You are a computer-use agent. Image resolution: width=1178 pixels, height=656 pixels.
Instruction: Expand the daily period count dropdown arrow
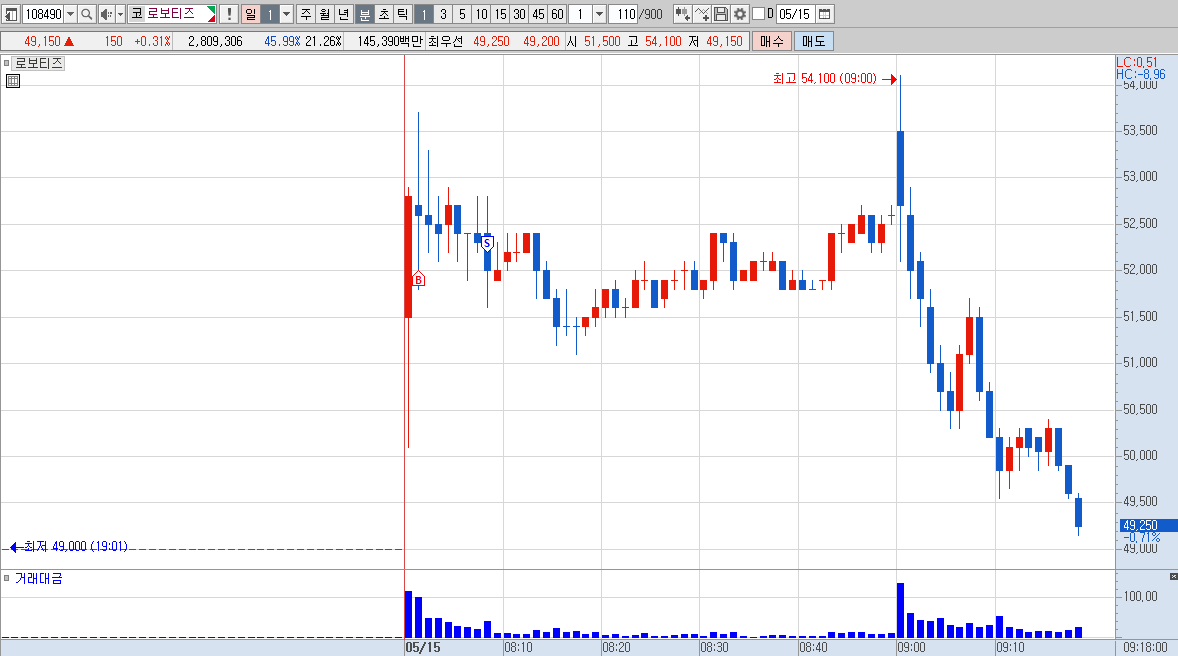pyautogui.click(x=286, y=14)
